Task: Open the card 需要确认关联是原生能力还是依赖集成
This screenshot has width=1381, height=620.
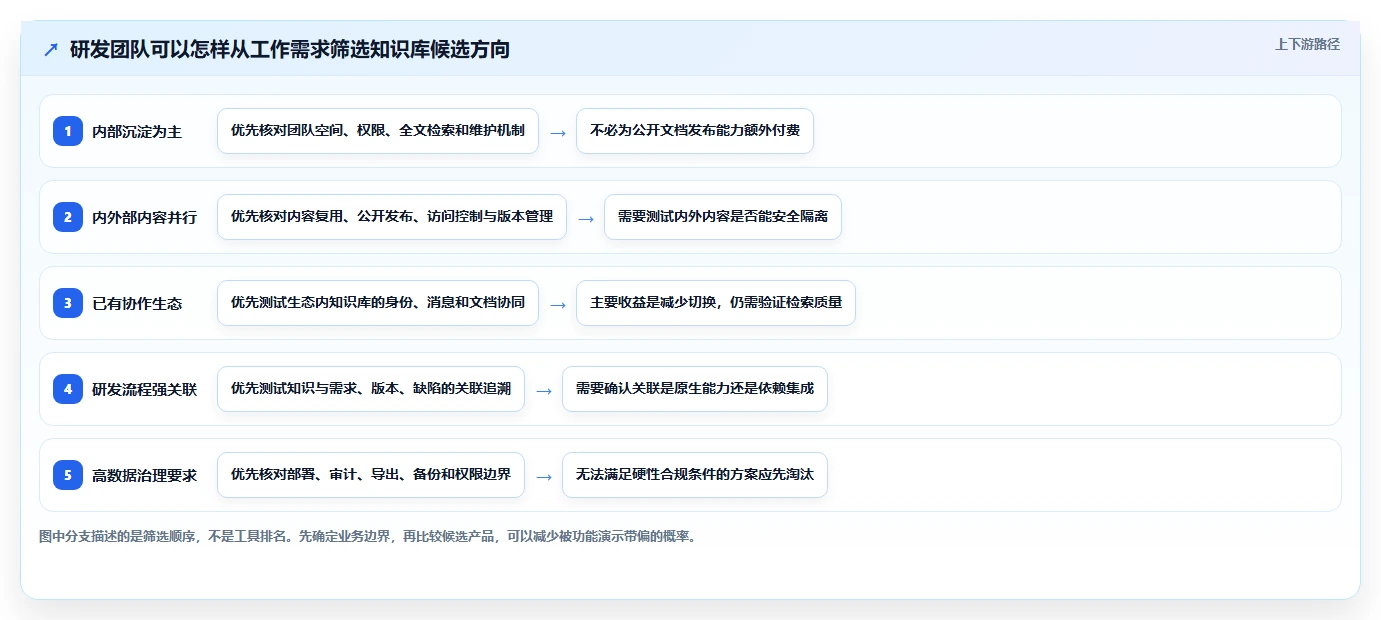Action: [x=695, y=389]
